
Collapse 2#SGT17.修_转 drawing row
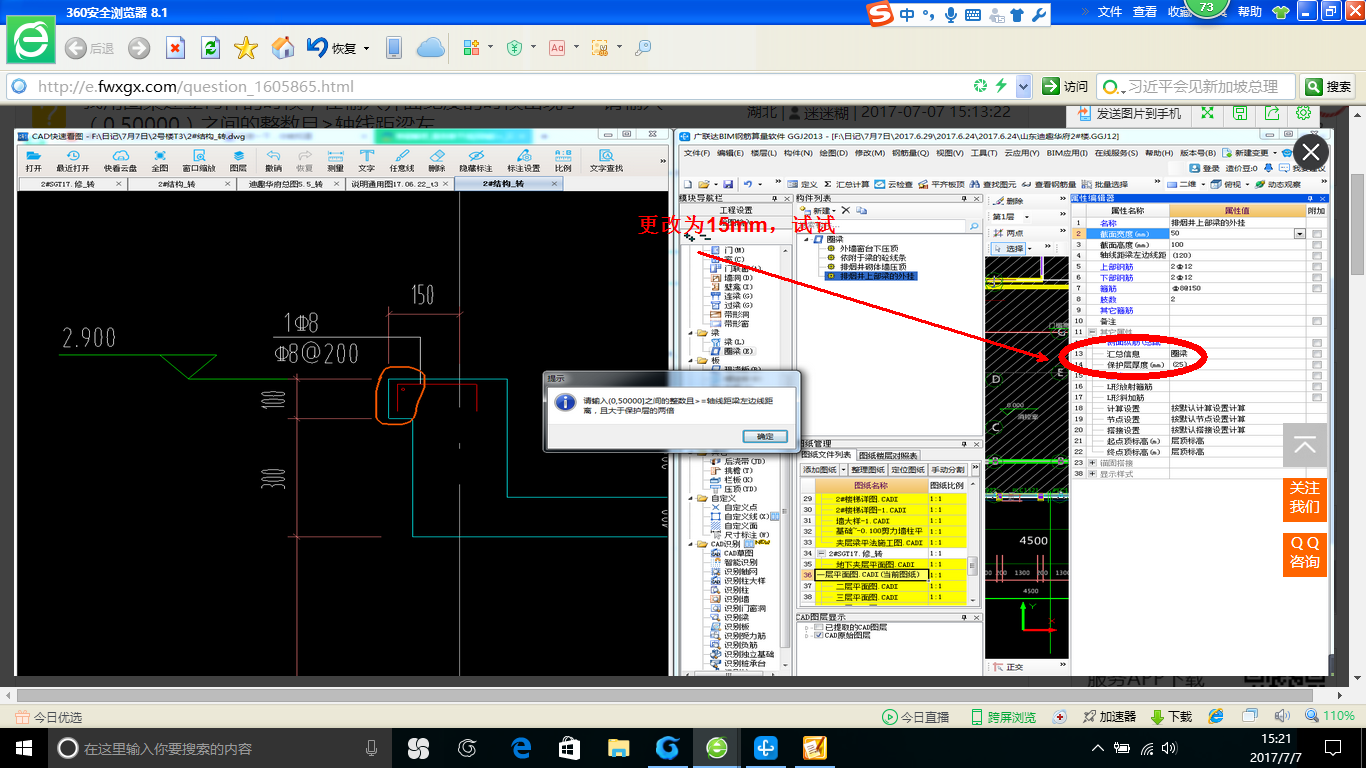click(x=821, y=554)
